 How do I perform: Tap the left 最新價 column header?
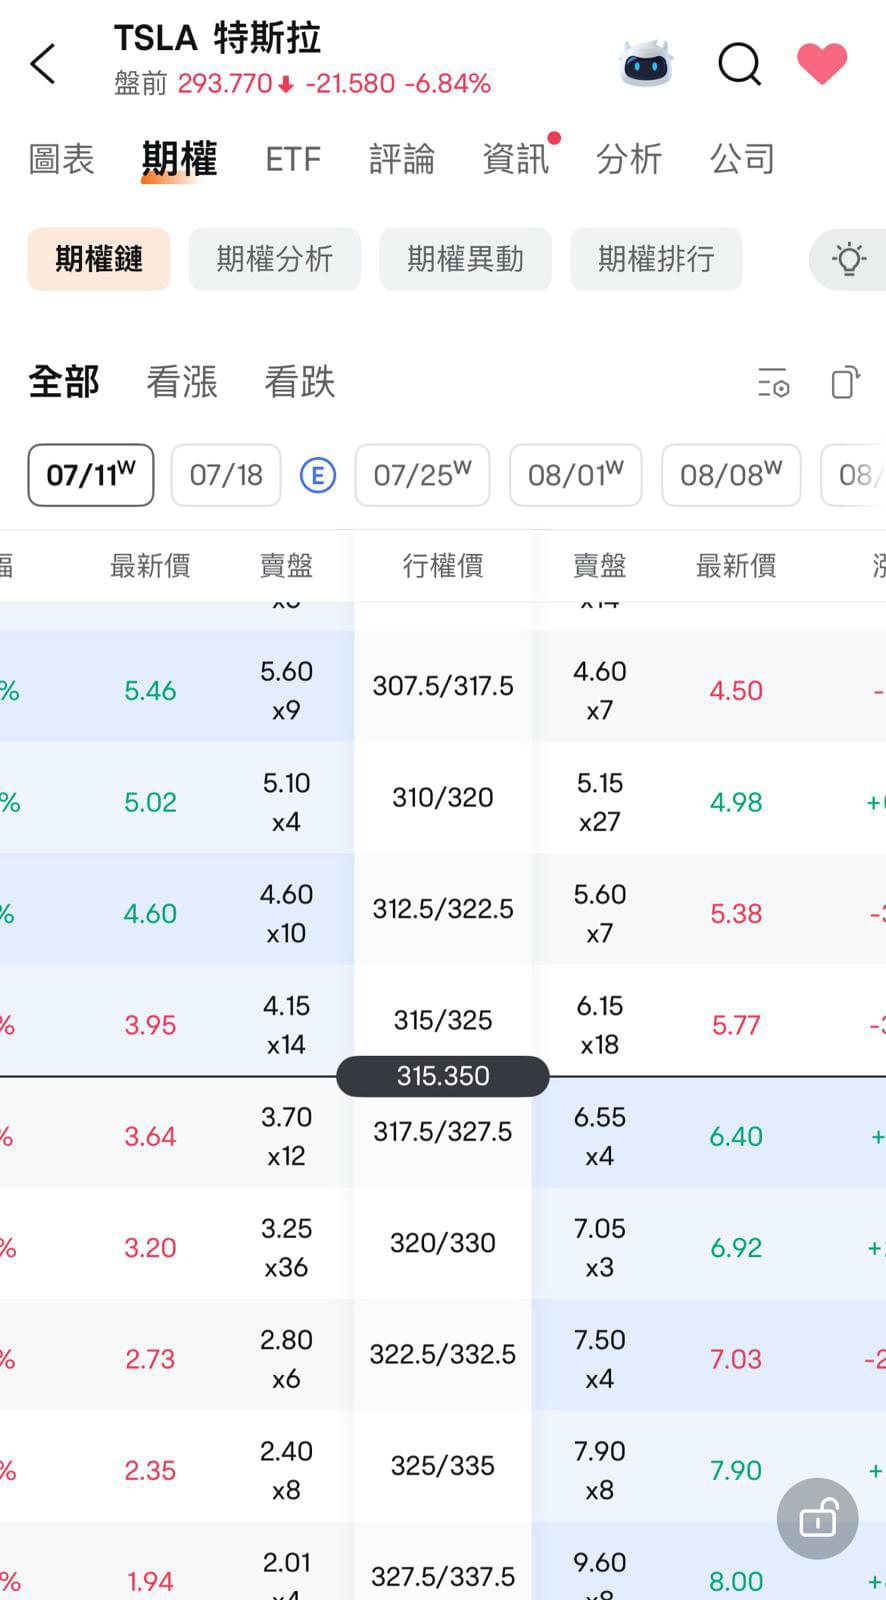[150, 566]
